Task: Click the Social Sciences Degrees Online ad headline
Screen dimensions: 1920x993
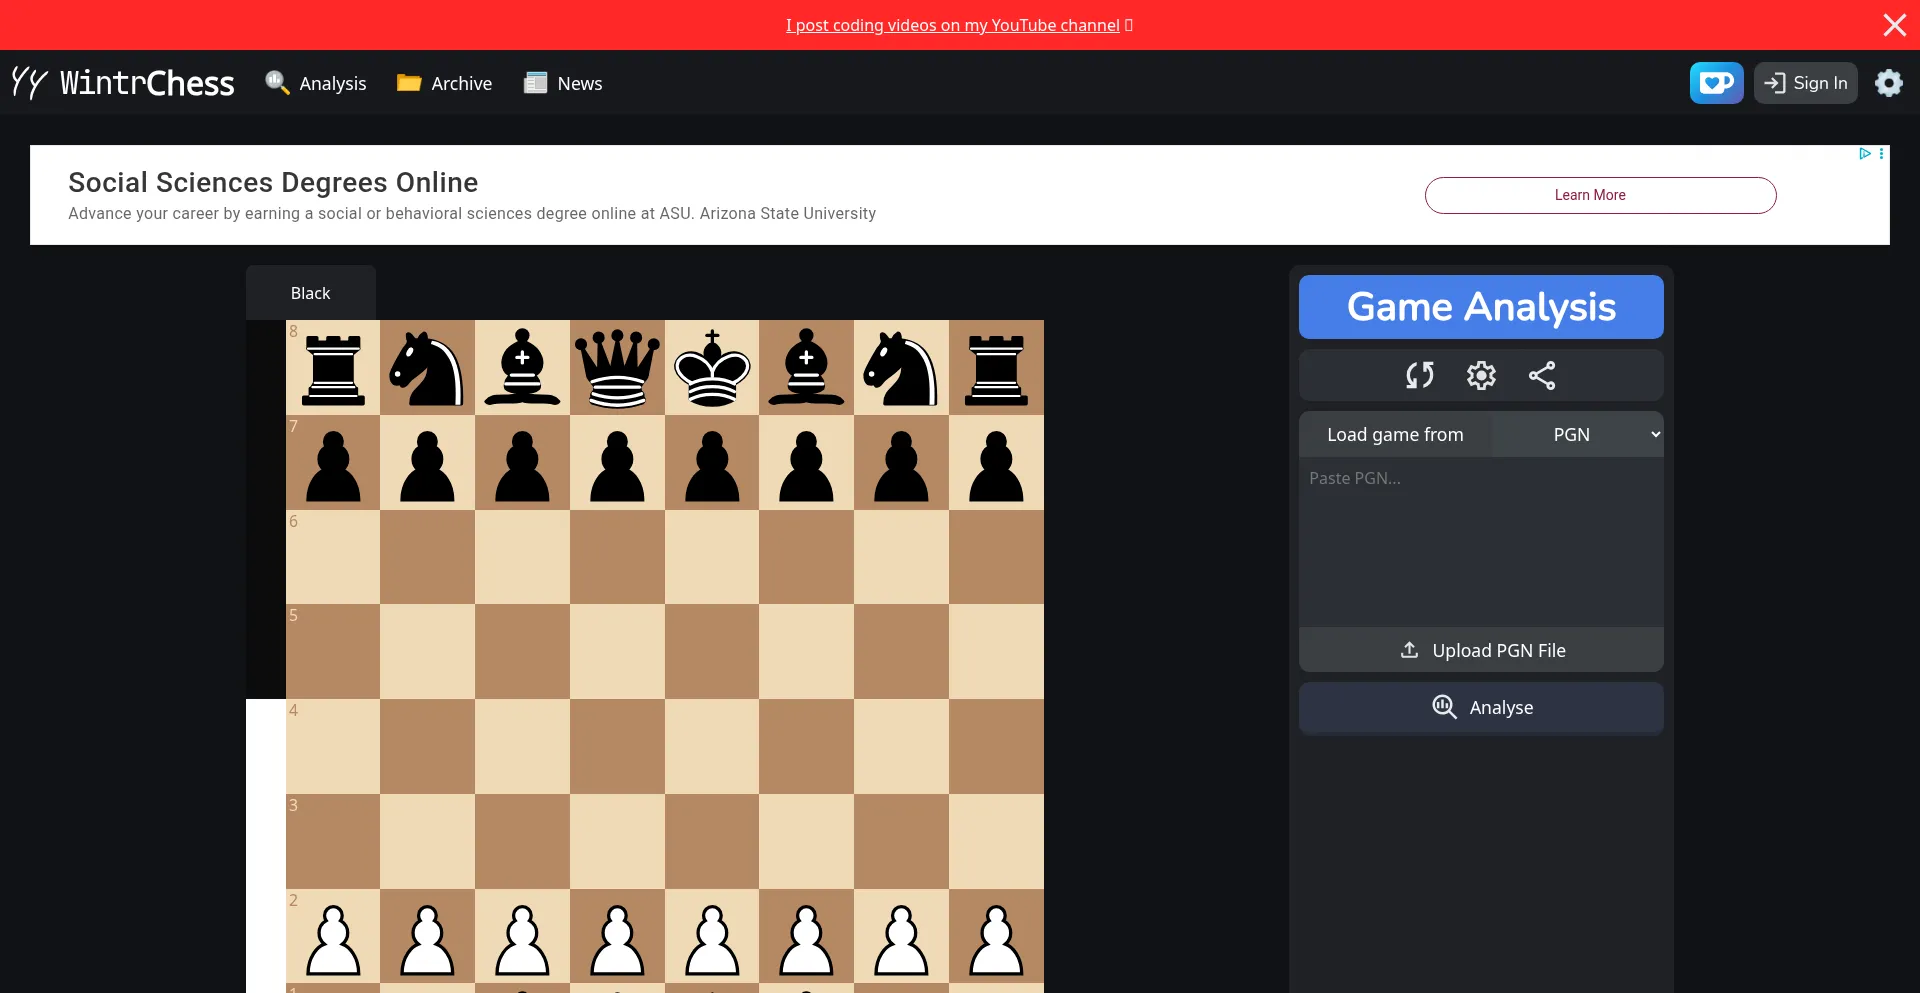Action: pos(273,182)
